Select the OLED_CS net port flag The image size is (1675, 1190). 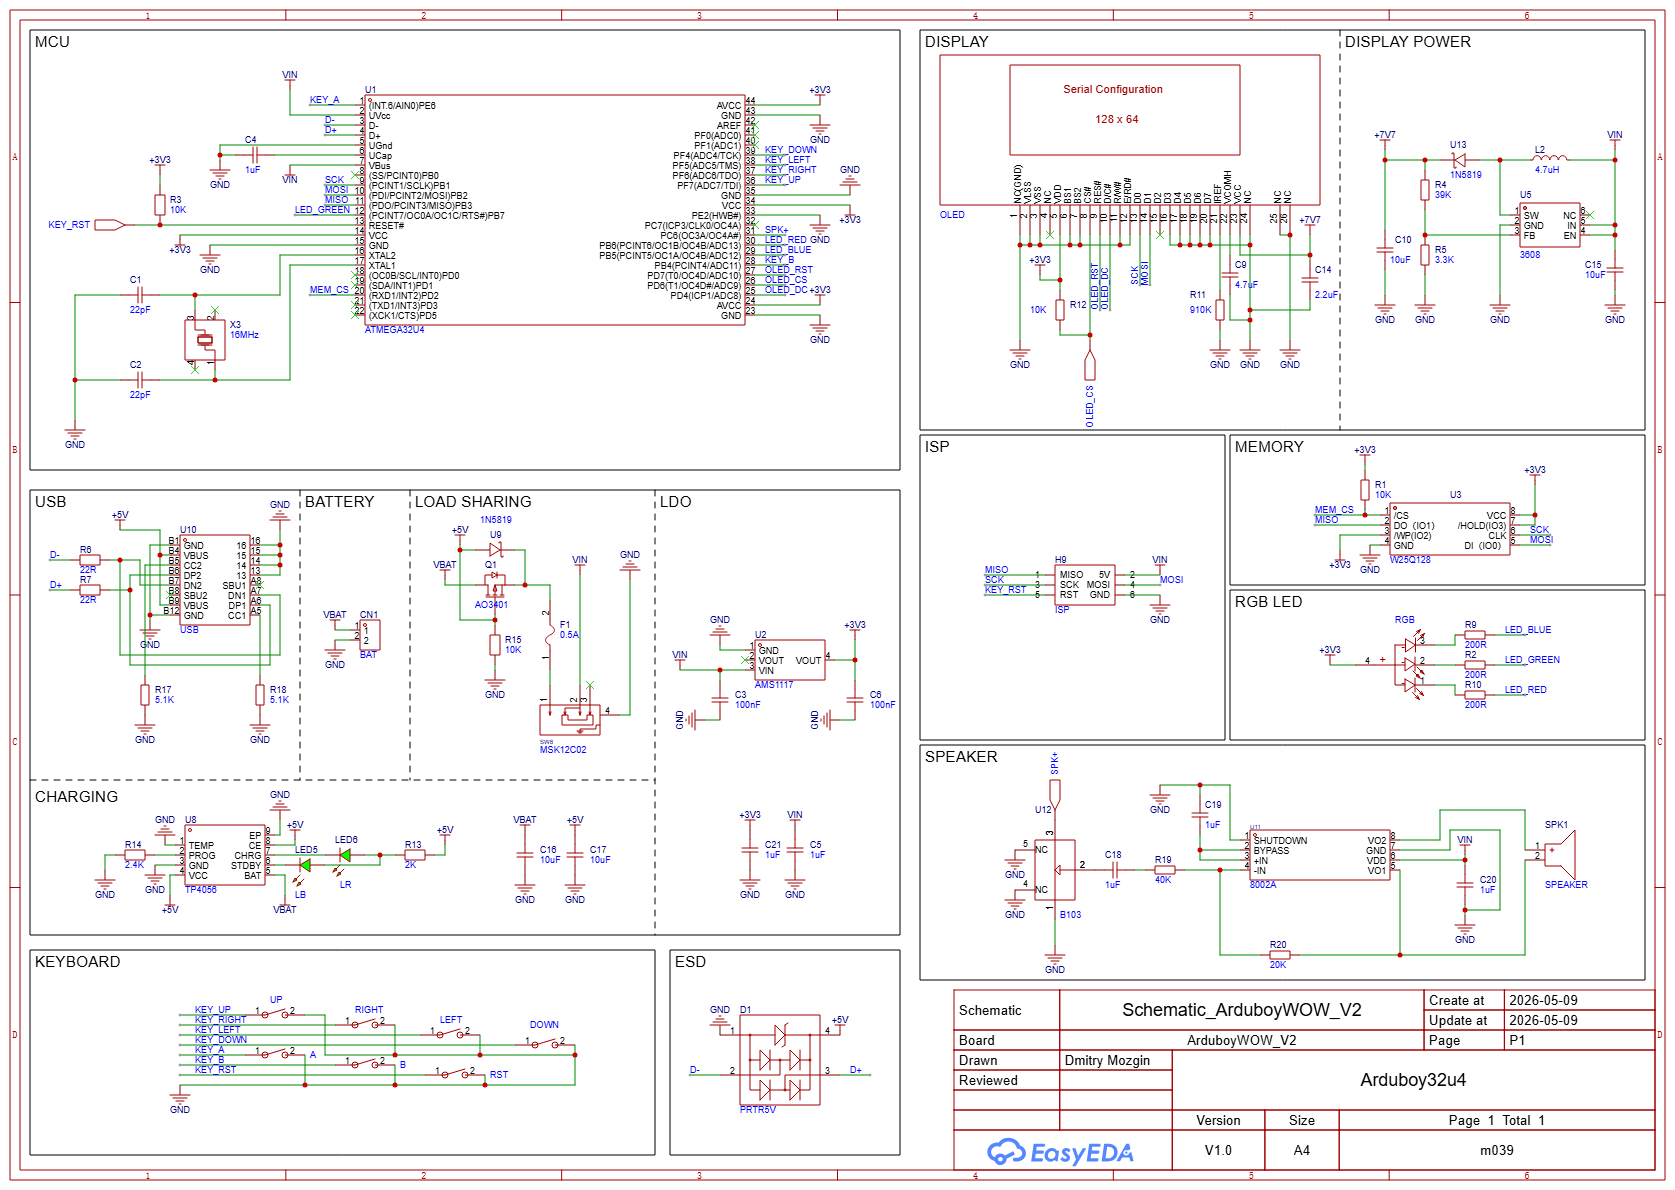click(1090, 366)
